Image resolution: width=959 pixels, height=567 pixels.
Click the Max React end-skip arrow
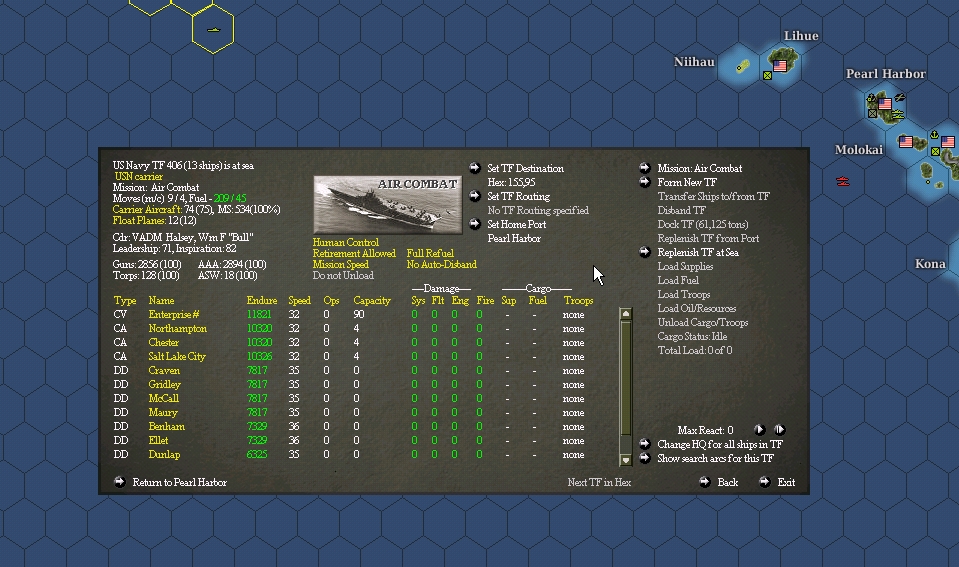point(779,430)
